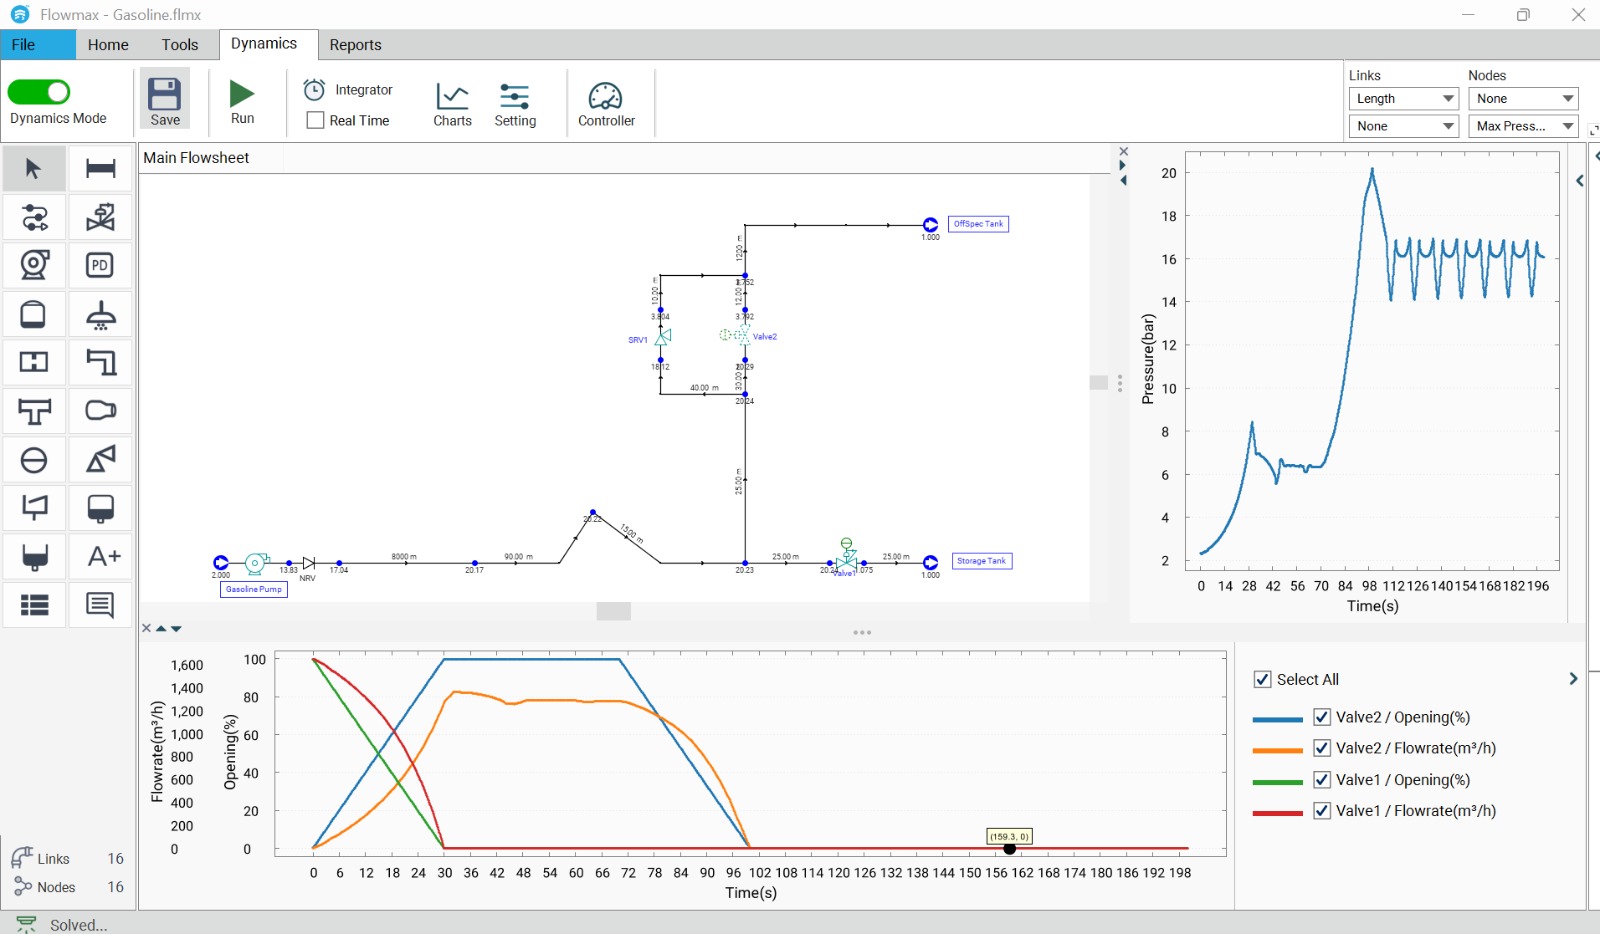
Task: Open the File menu
Action: [x=24, y=45]
